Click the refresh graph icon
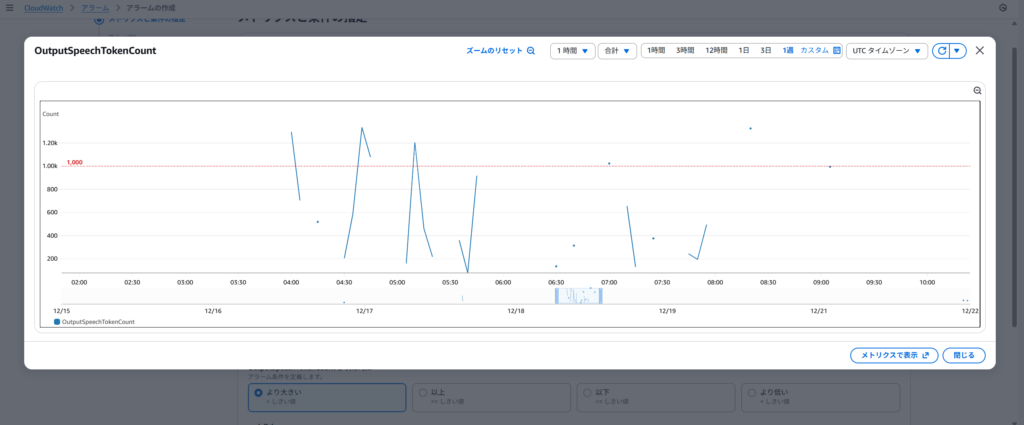Screen dimensions: 1024x425 [x=941, y=51]
